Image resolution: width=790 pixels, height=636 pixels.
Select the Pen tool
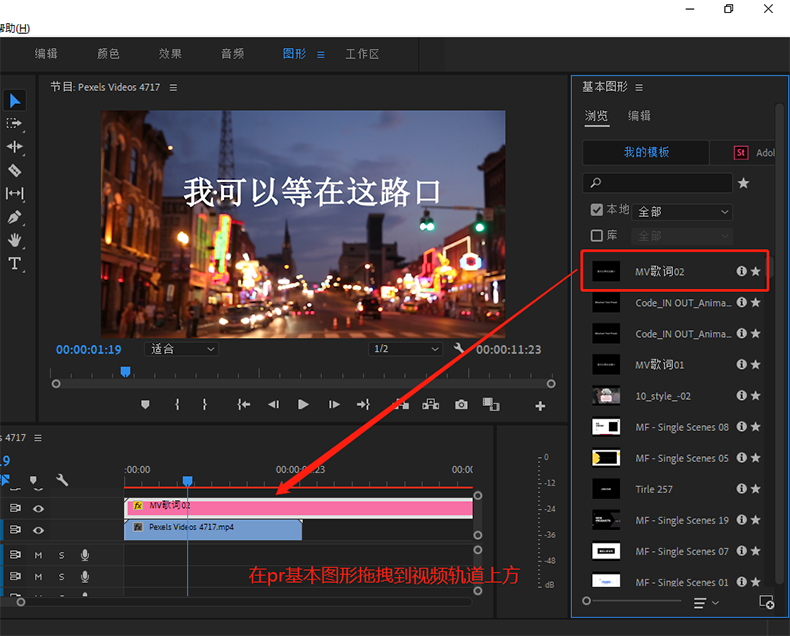coord(15,217)
